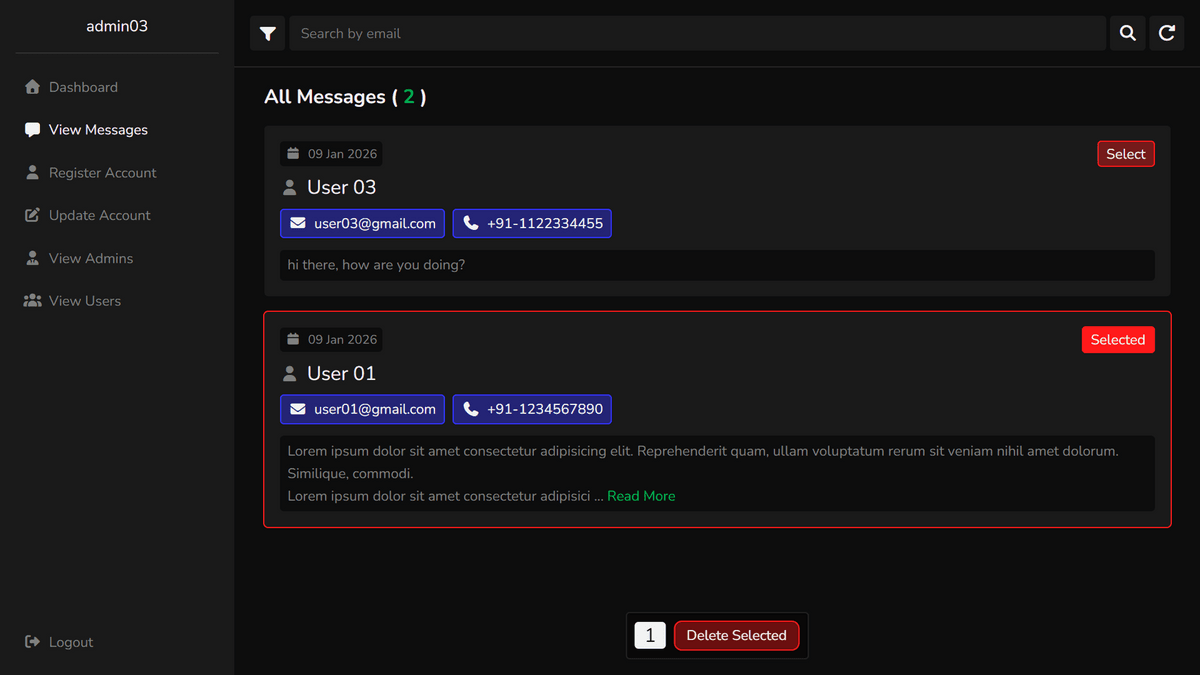Click the filter funnel icon
The image size is (1200, 675).
click(267, 34)
